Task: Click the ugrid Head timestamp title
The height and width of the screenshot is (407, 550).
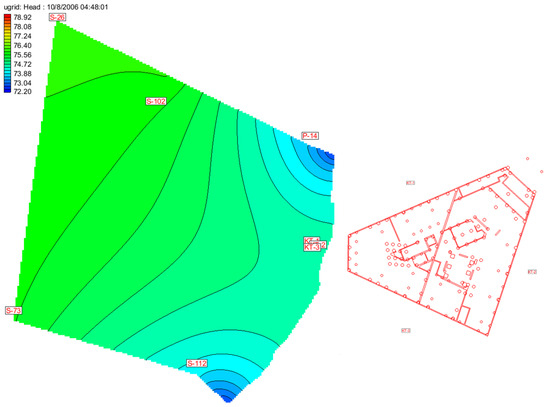Action: (55, 7)
